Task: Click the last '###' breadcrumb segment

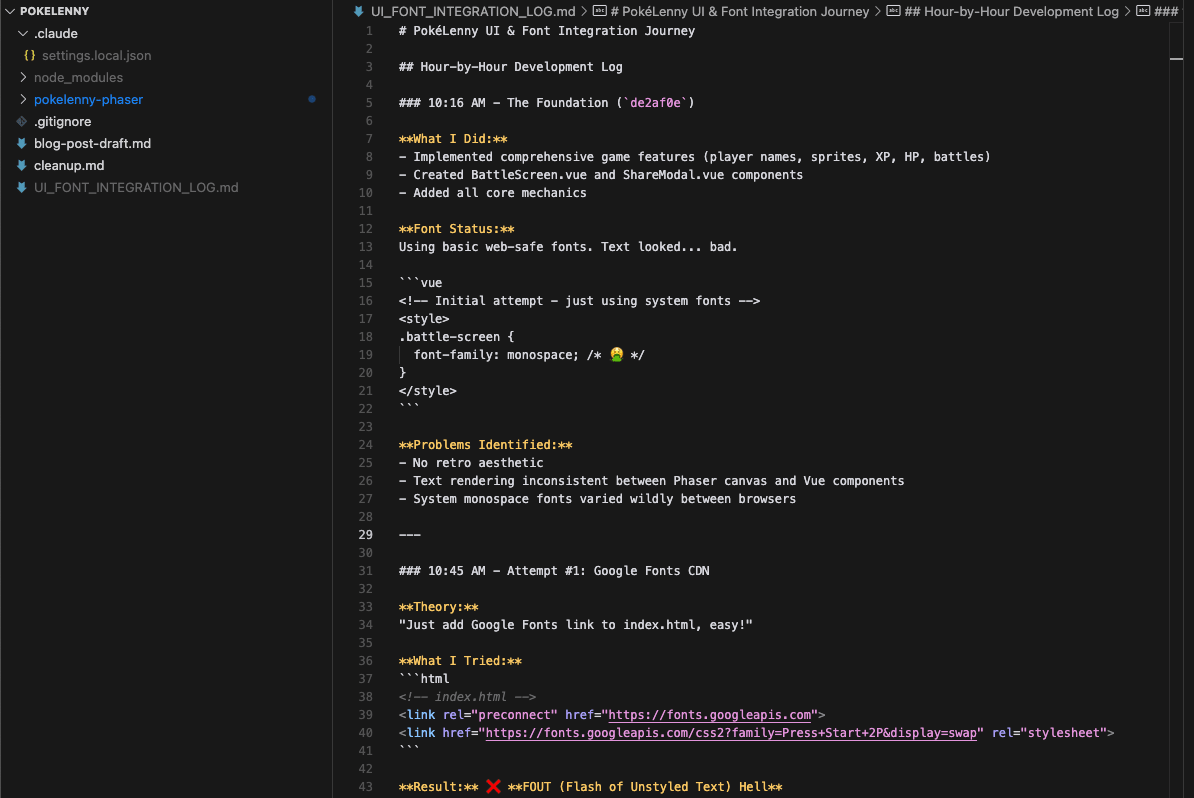Action: click(1166, 11)
